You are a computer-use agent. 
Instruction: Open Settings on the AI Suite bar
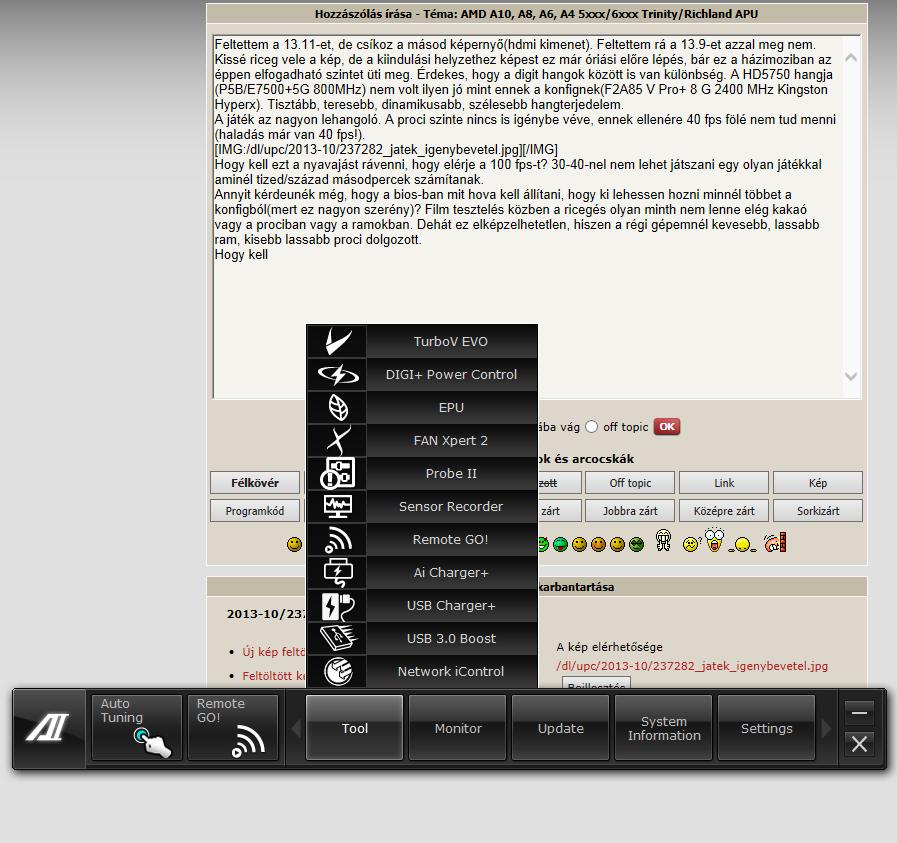(x=767, y=728)
